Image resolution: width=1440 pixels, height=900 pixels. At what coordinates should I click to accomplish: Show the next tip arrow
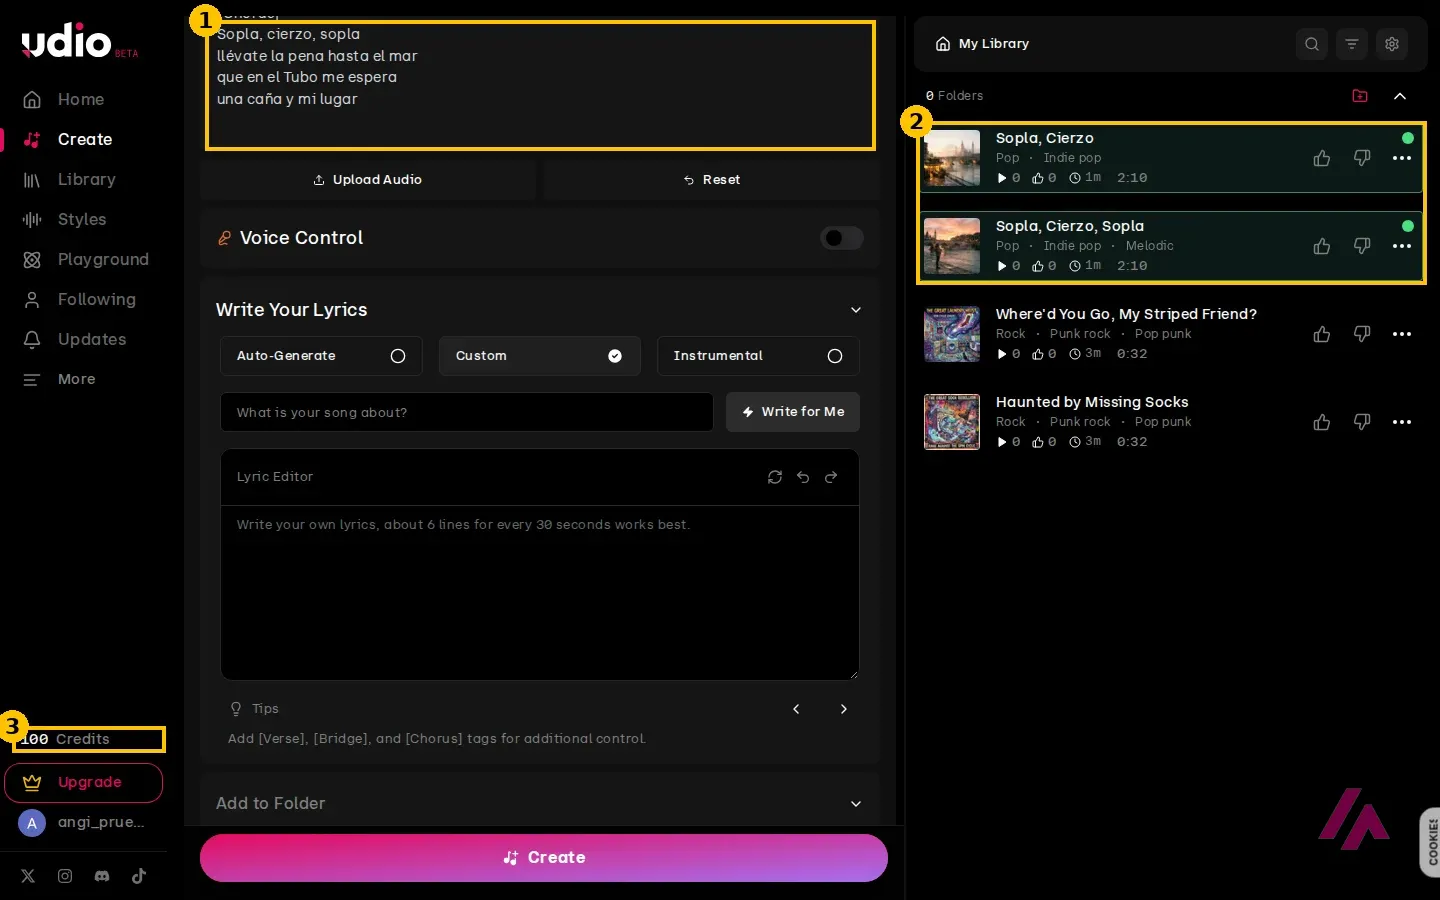(844, 709)
